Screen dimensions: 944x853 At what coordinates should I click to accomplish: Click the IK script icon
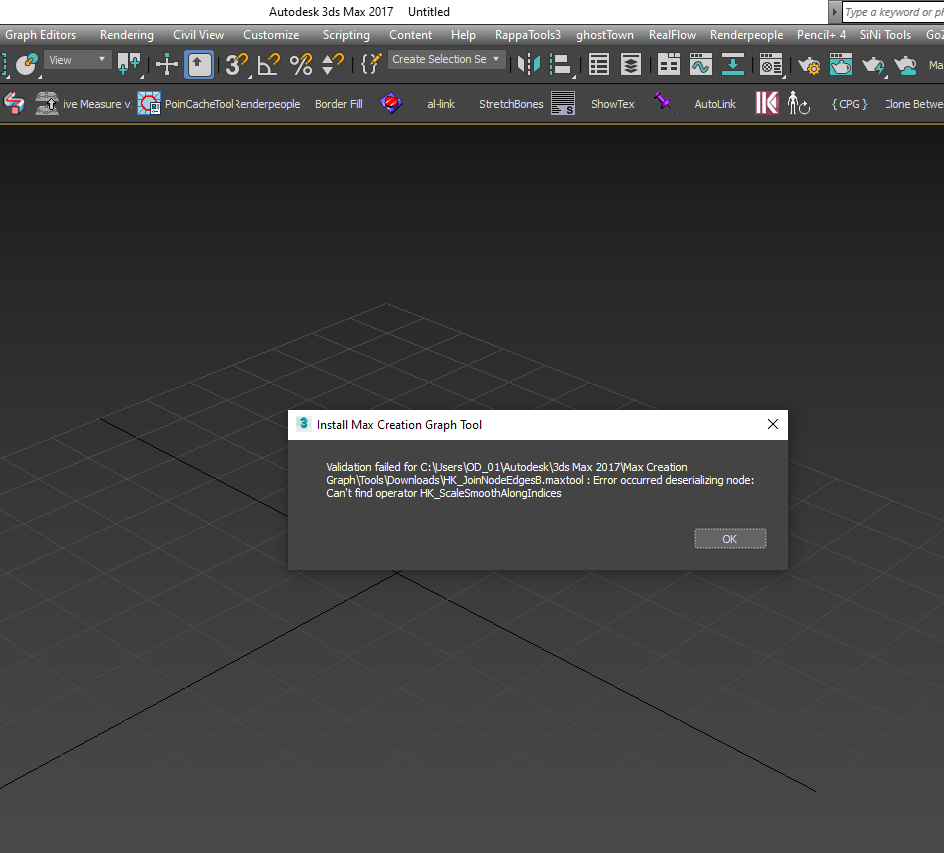point(767,103)
